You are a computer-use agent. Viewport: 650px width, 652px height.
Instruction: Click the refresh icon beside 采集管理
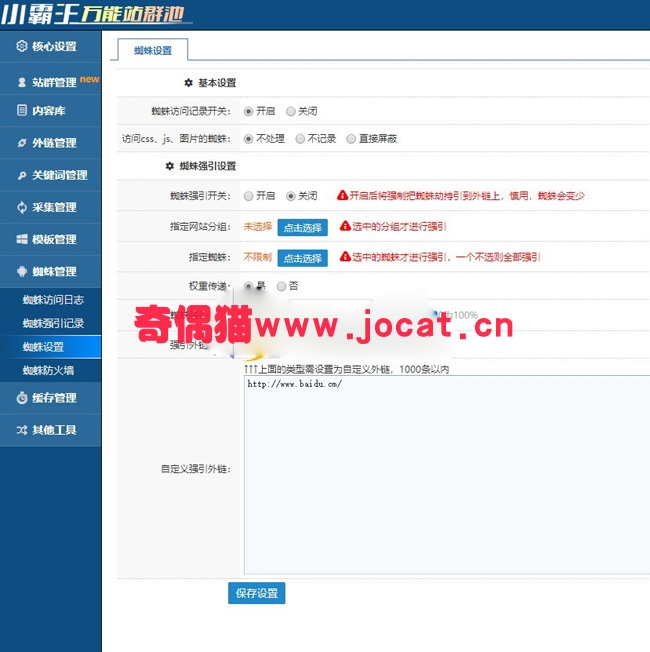pyautogui.click(x=22, y=207)
